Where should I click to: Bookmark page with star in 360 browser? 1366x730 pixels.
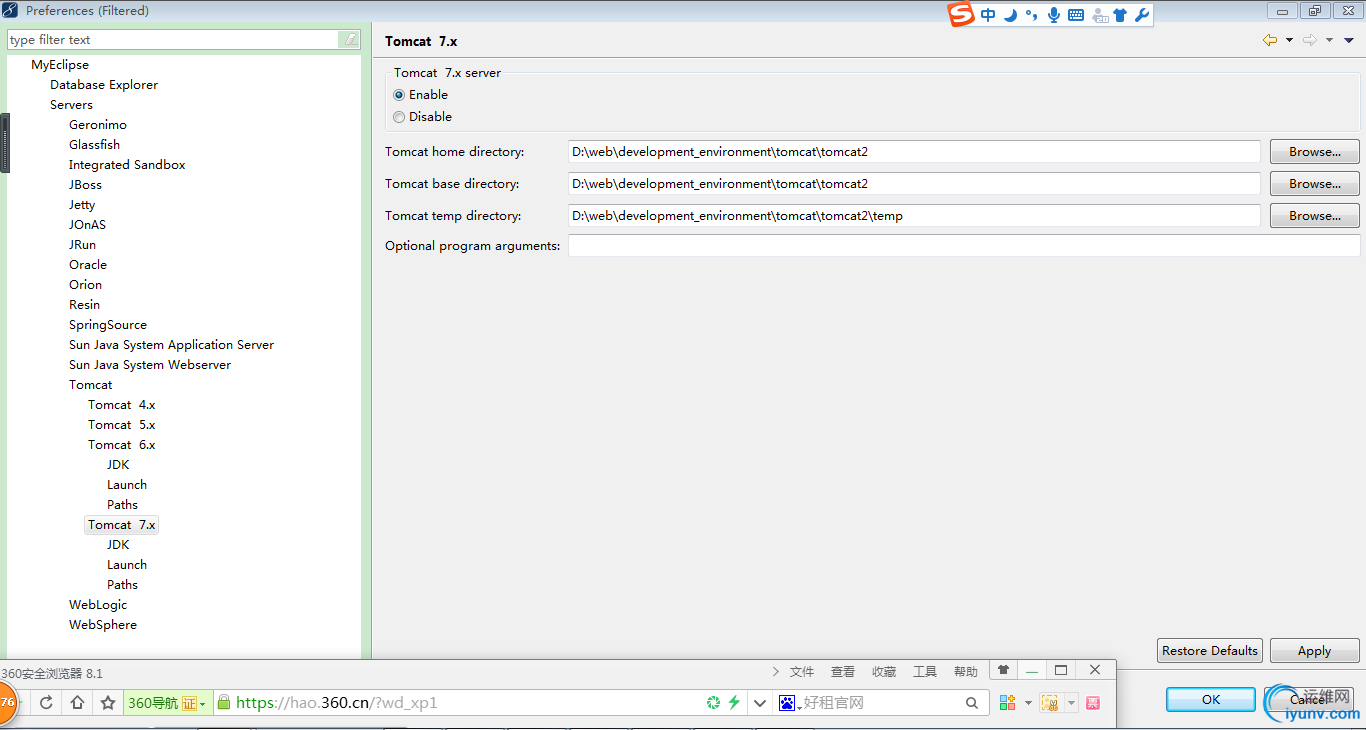[108, 703]
